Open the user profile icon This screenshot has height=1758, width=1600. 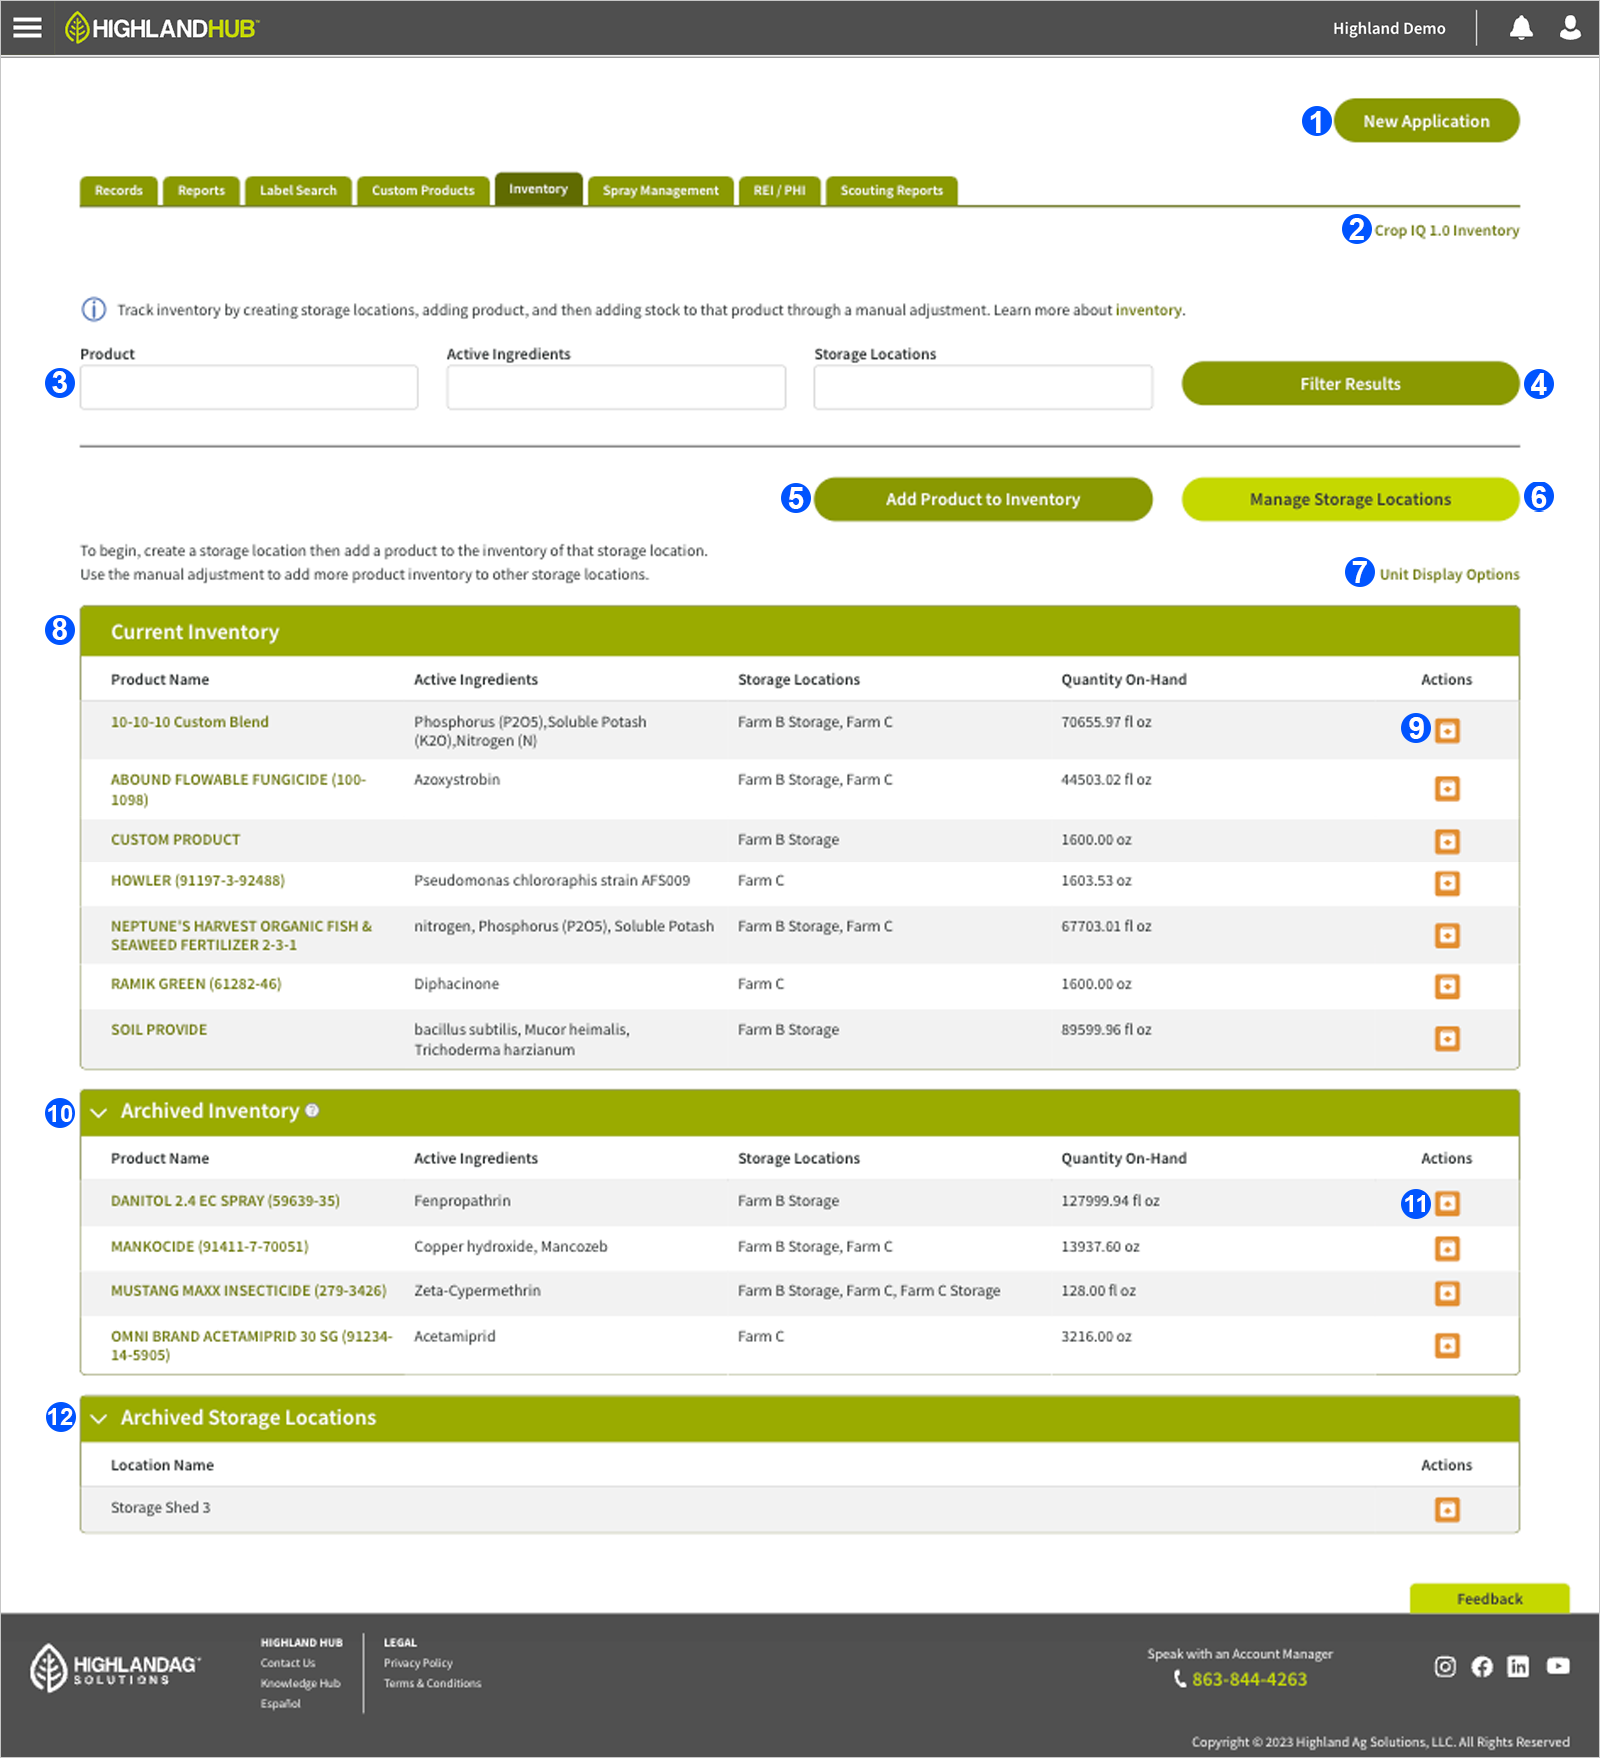(x=1568, y=28)
